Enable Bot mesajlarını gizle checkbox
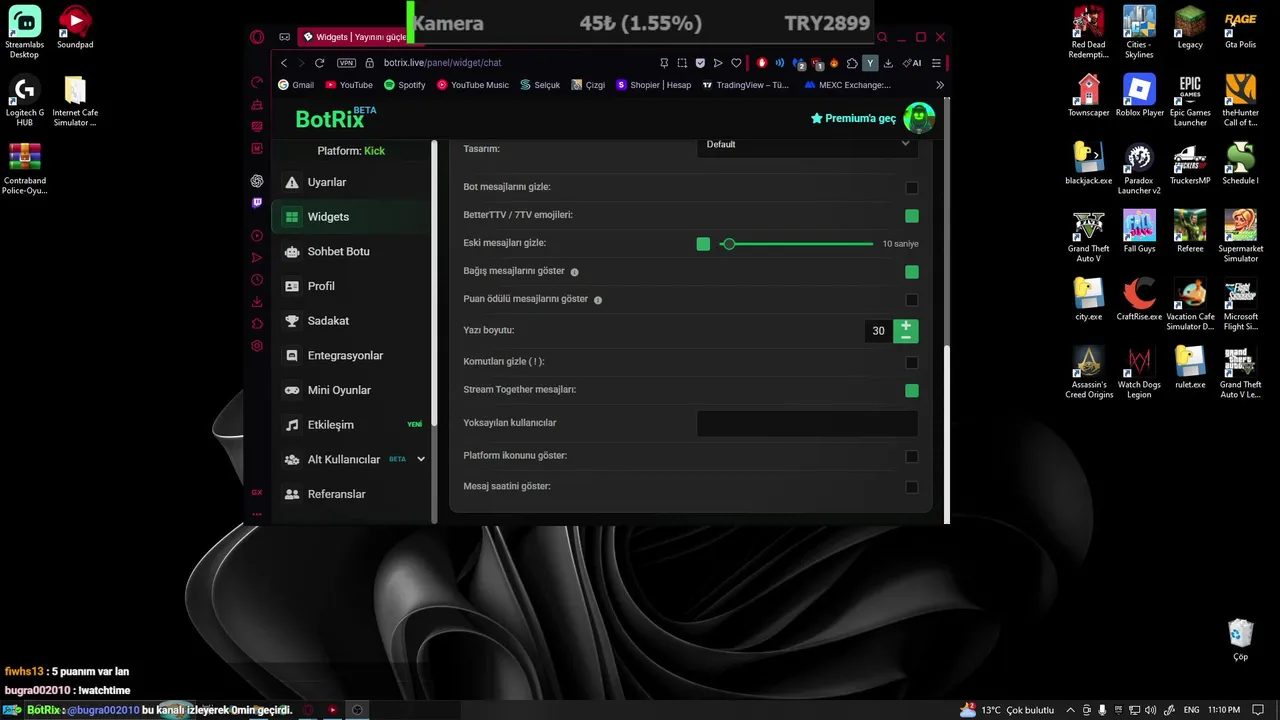This screenshot has height=720, width=1280. 912,188
